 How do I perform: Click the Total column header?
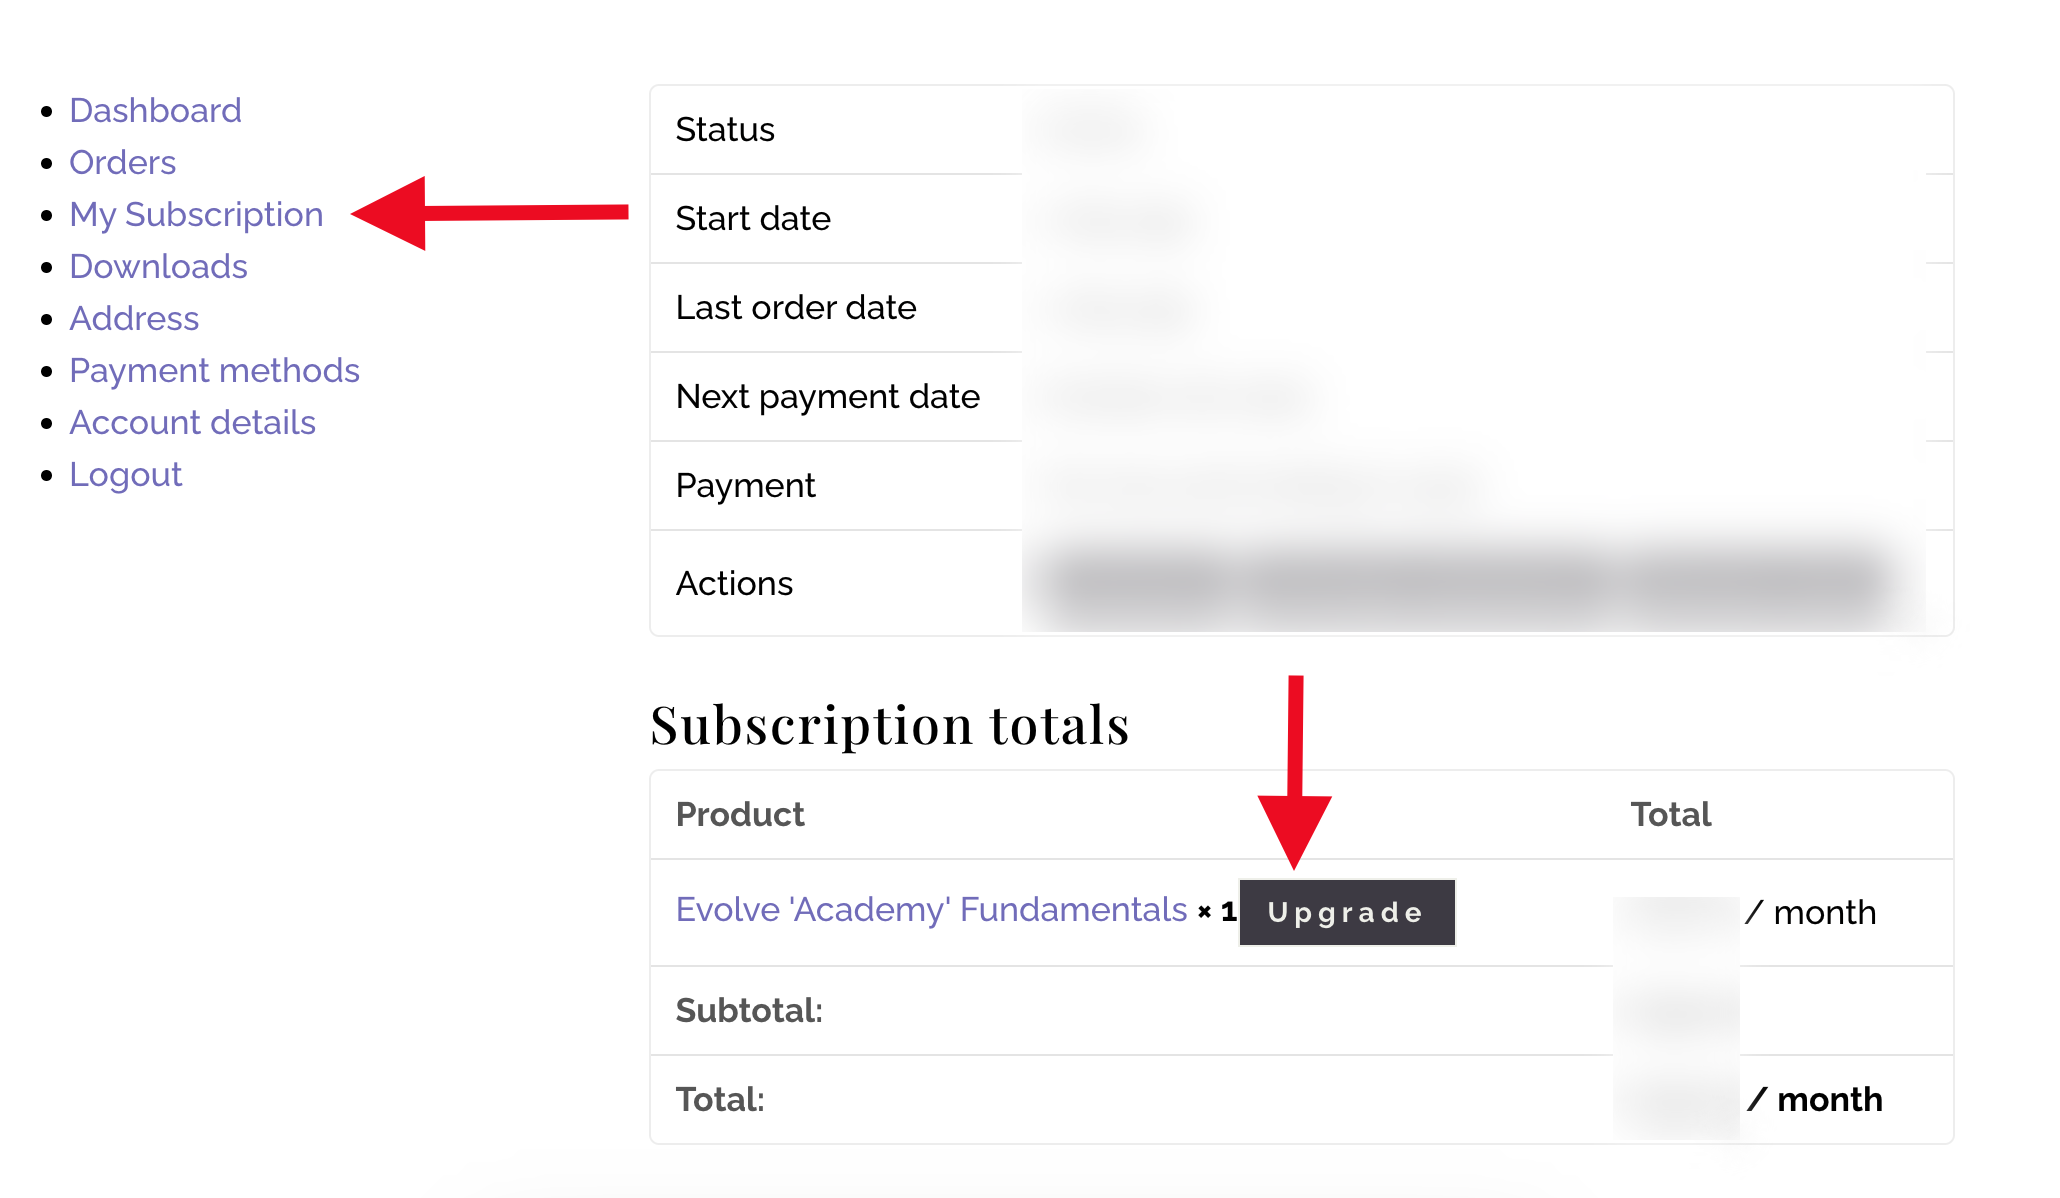point(1671,815)
